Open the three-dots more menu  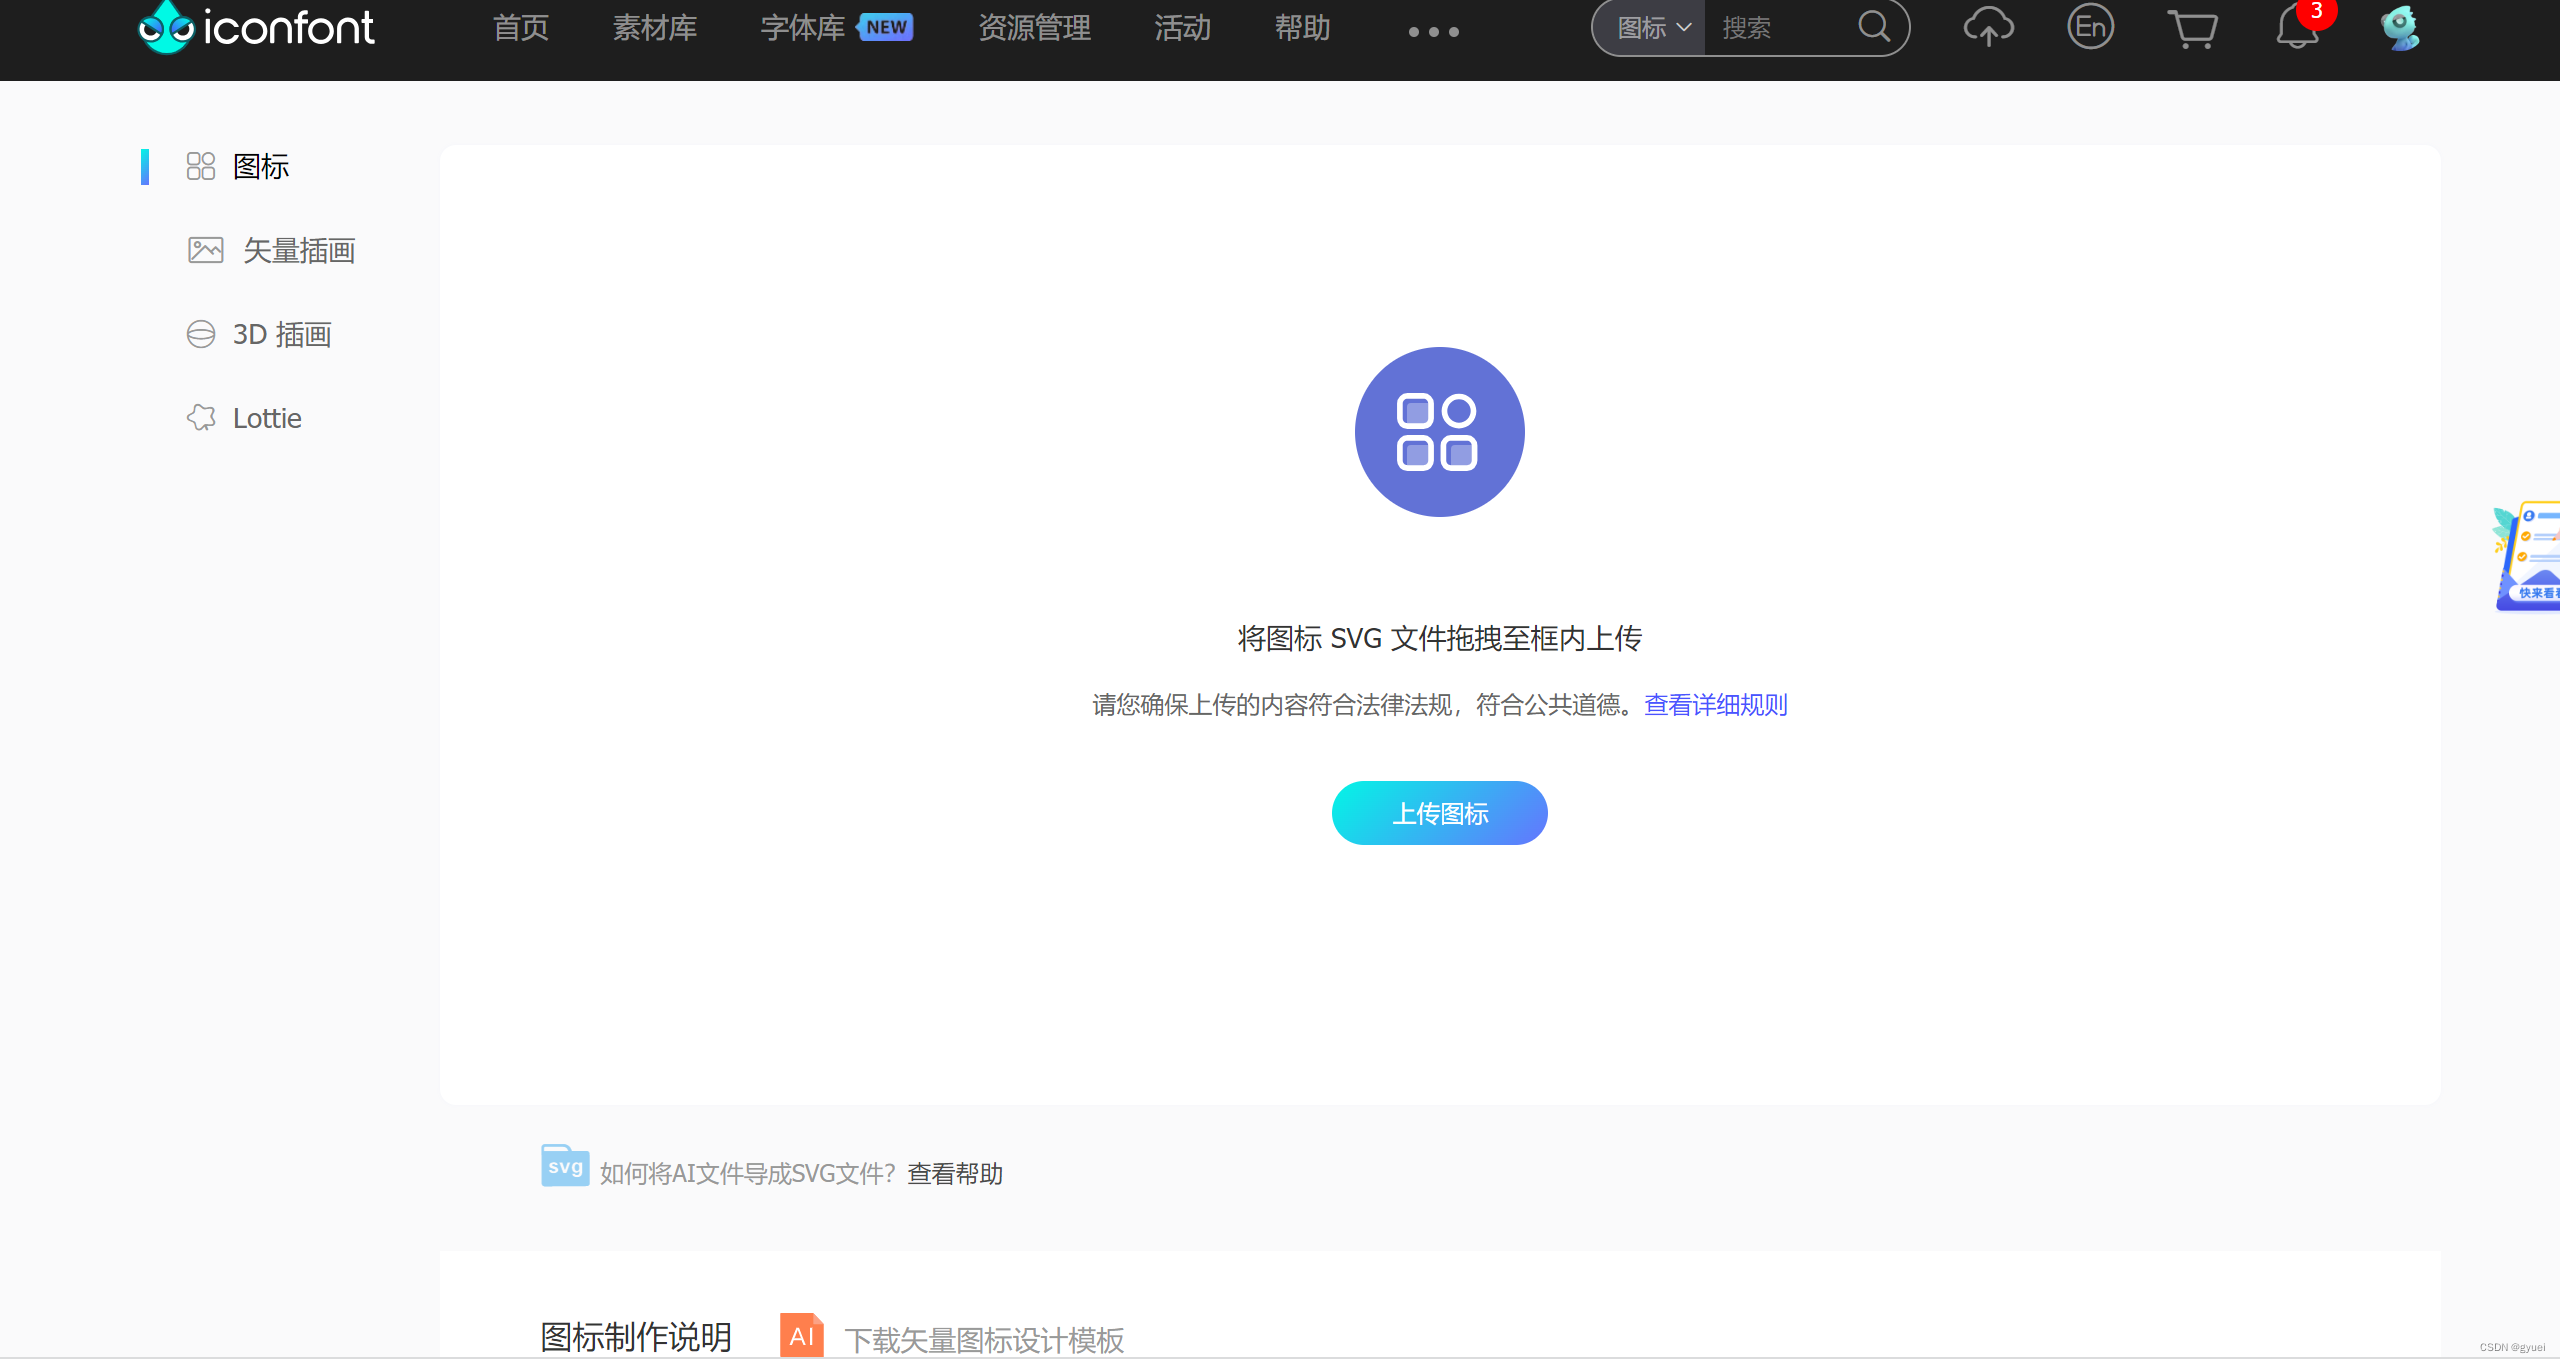pyautogui.click(x=1433, y=32)
